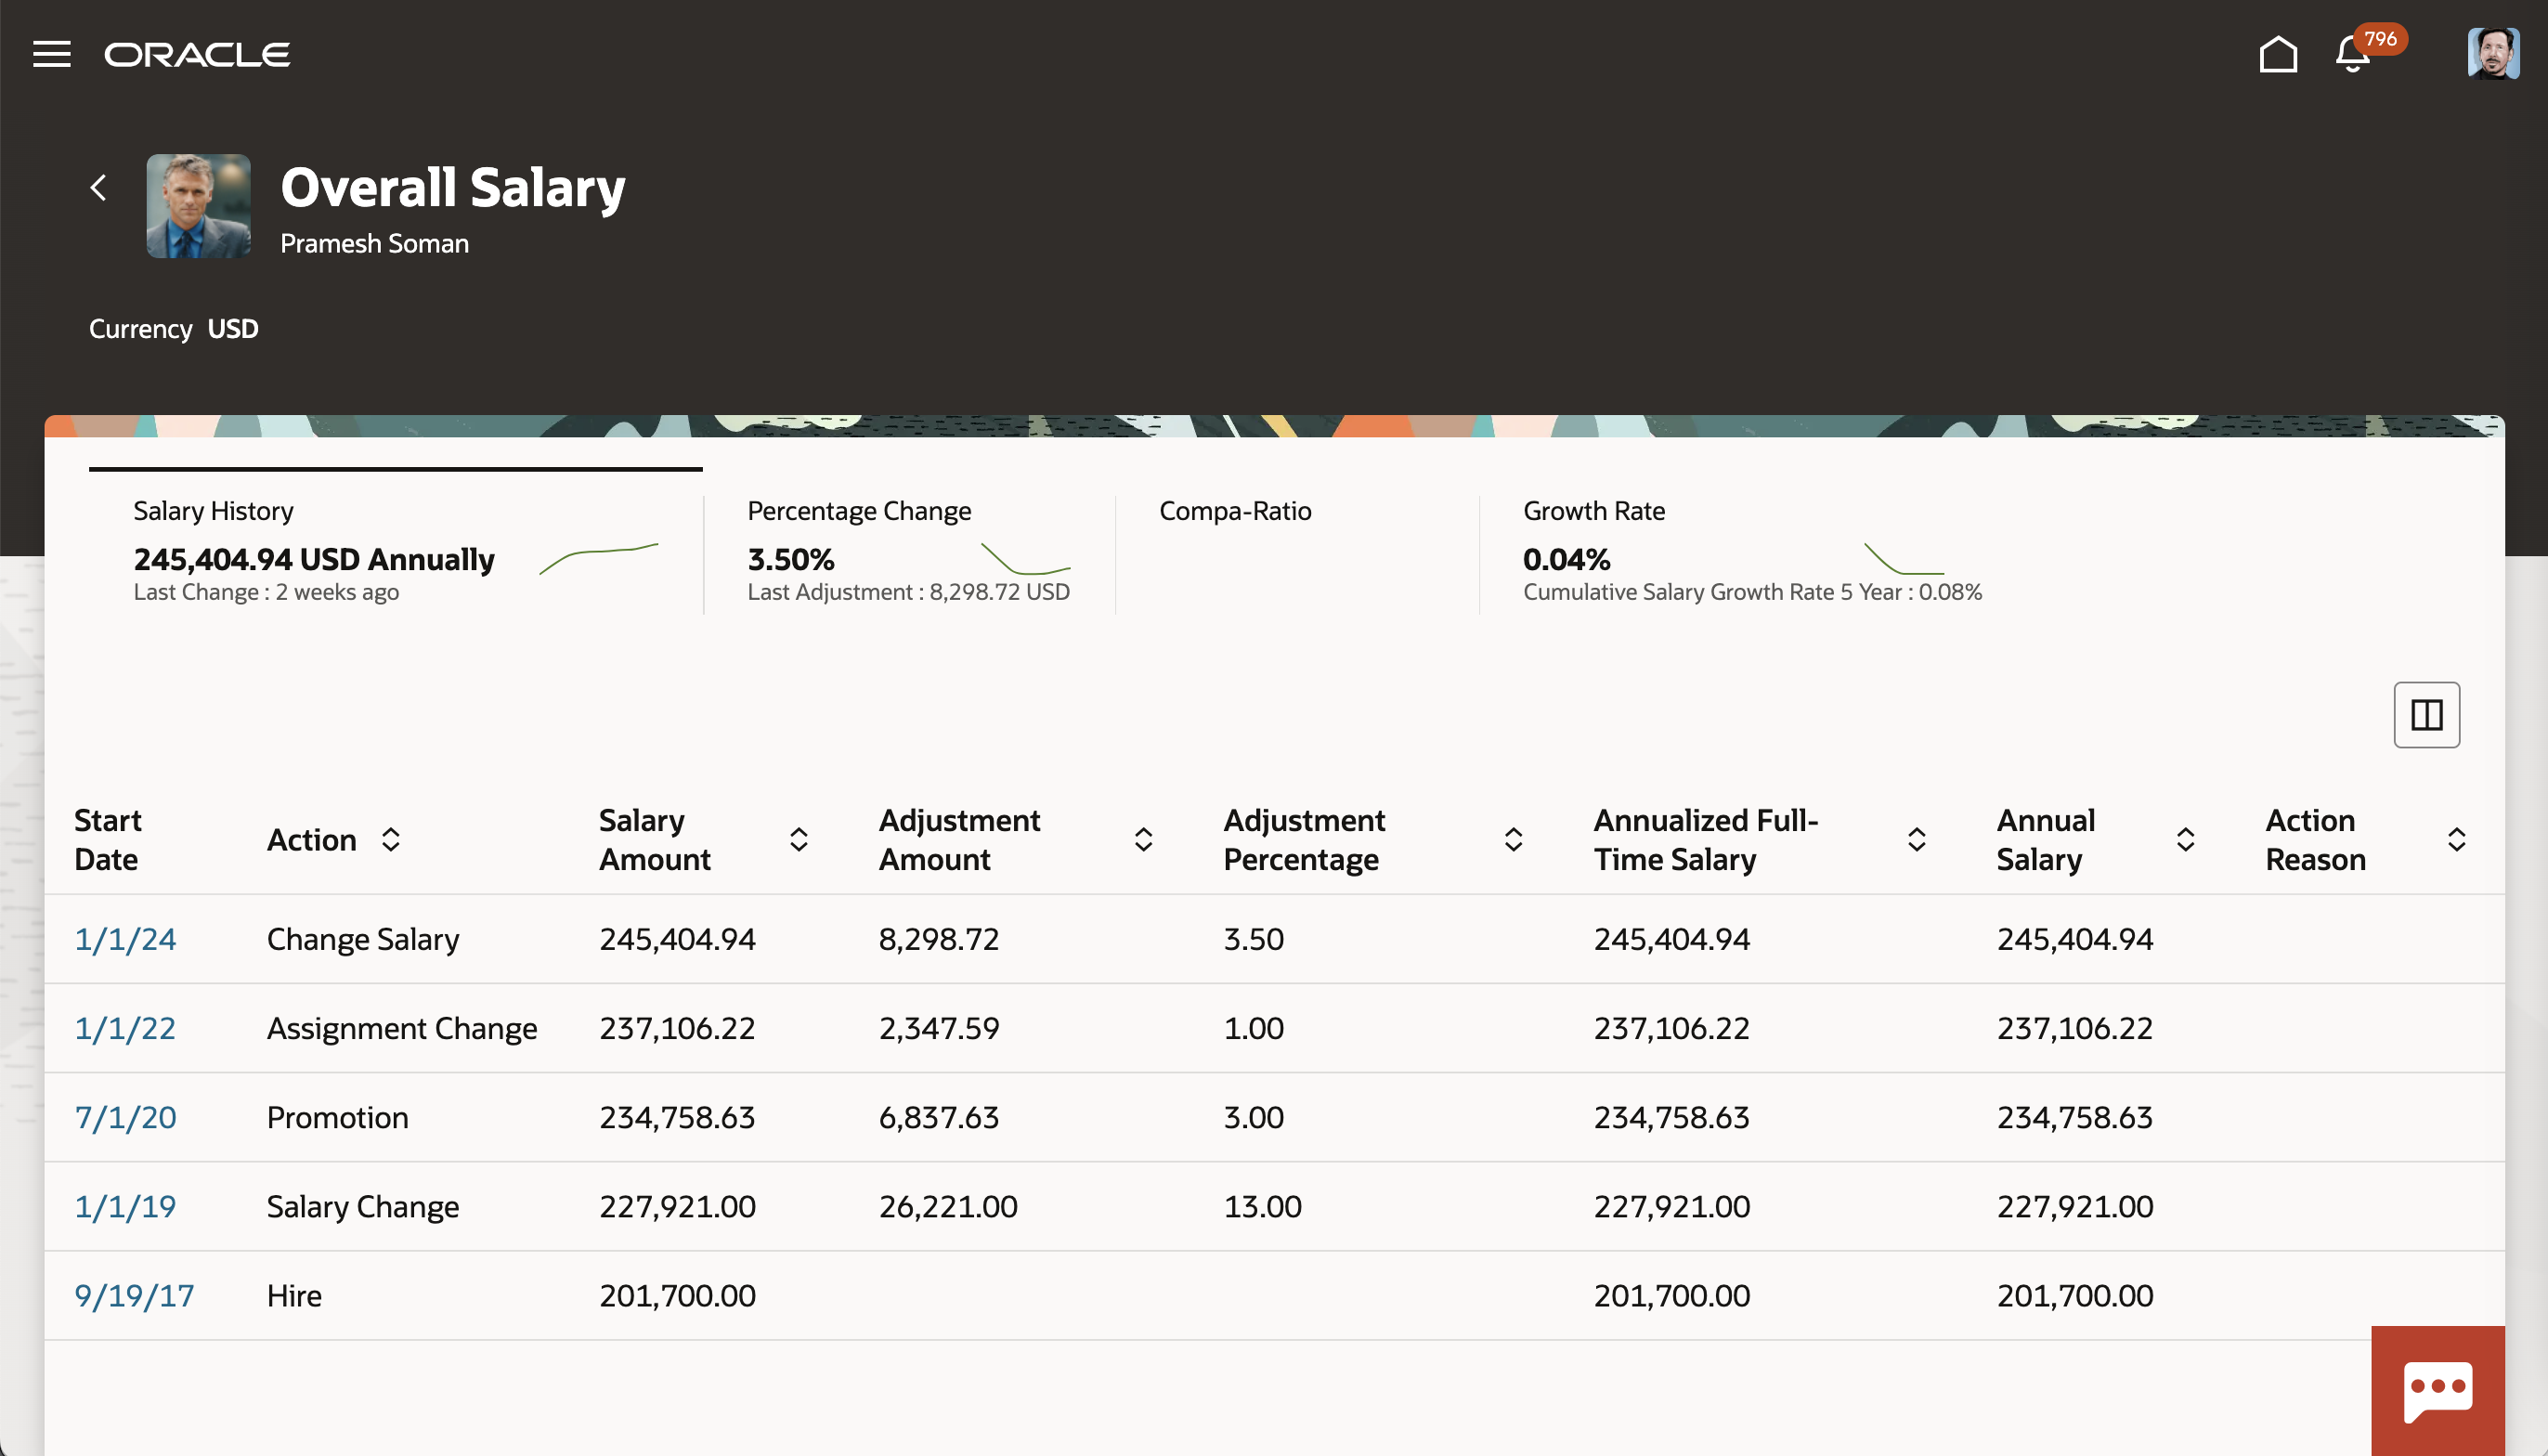Open the chat assistant bubble
This screenshot has height=1456, width=2548.
pyautogui.click(x=2437, y=1390)
